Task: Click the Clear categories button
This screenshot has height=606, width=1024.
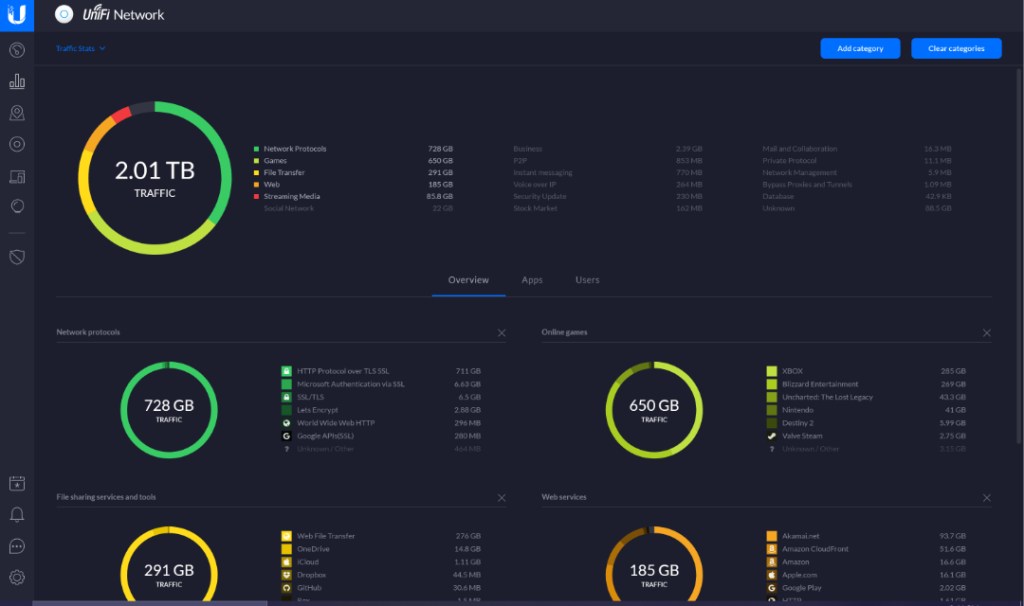Action: (x=956, y=48)
